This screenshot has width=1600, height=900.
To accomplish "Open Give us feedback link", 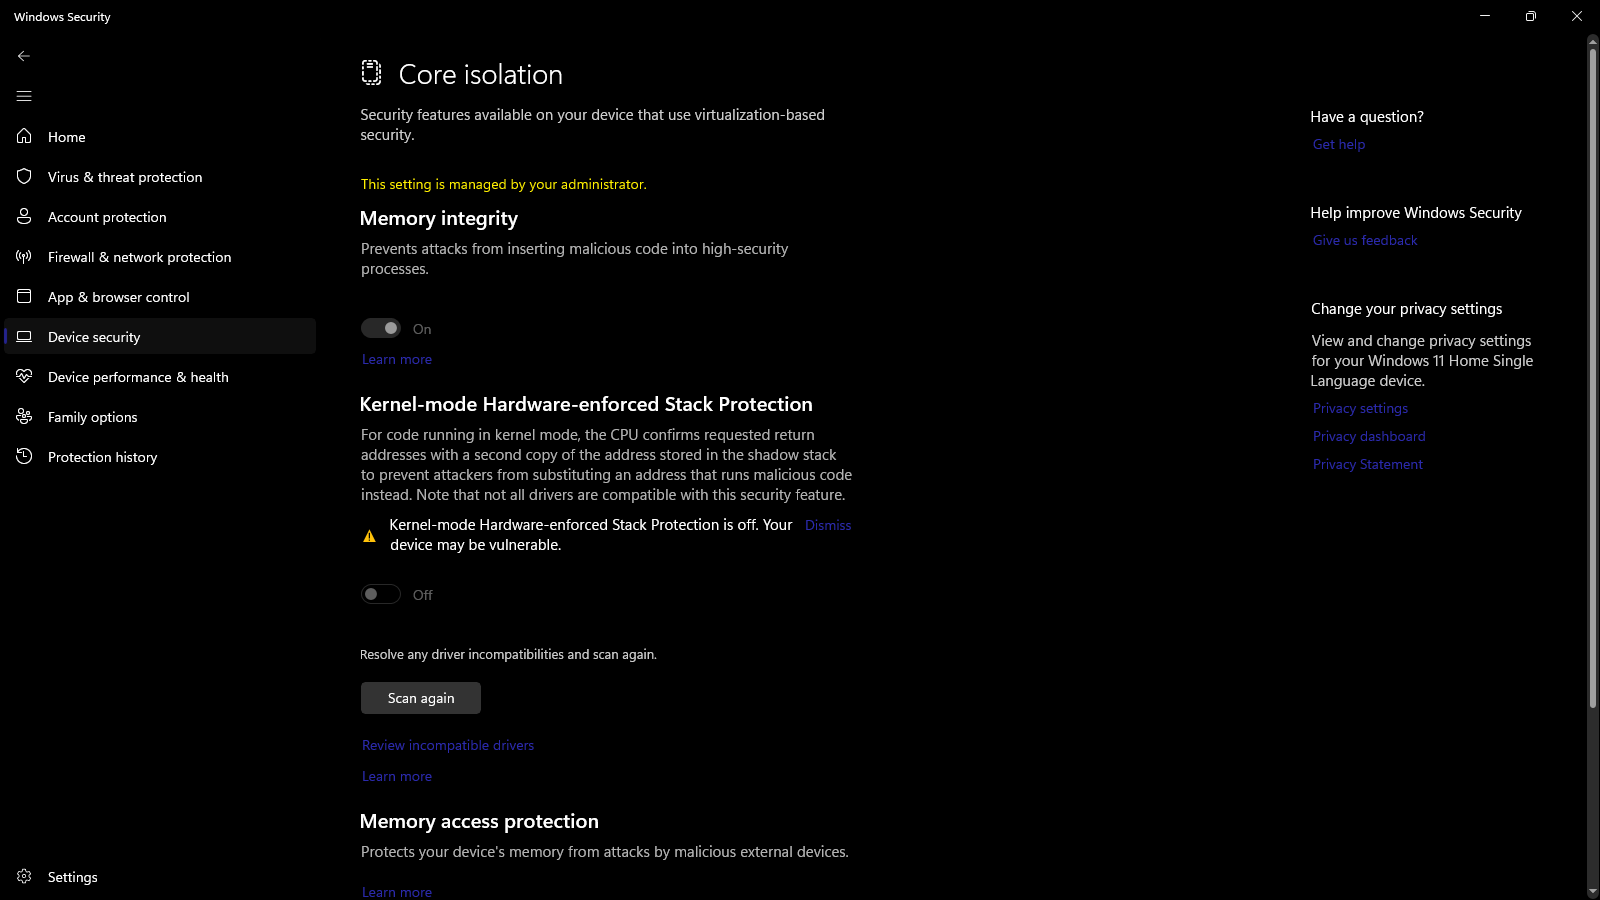I will tap(1365, 240).
